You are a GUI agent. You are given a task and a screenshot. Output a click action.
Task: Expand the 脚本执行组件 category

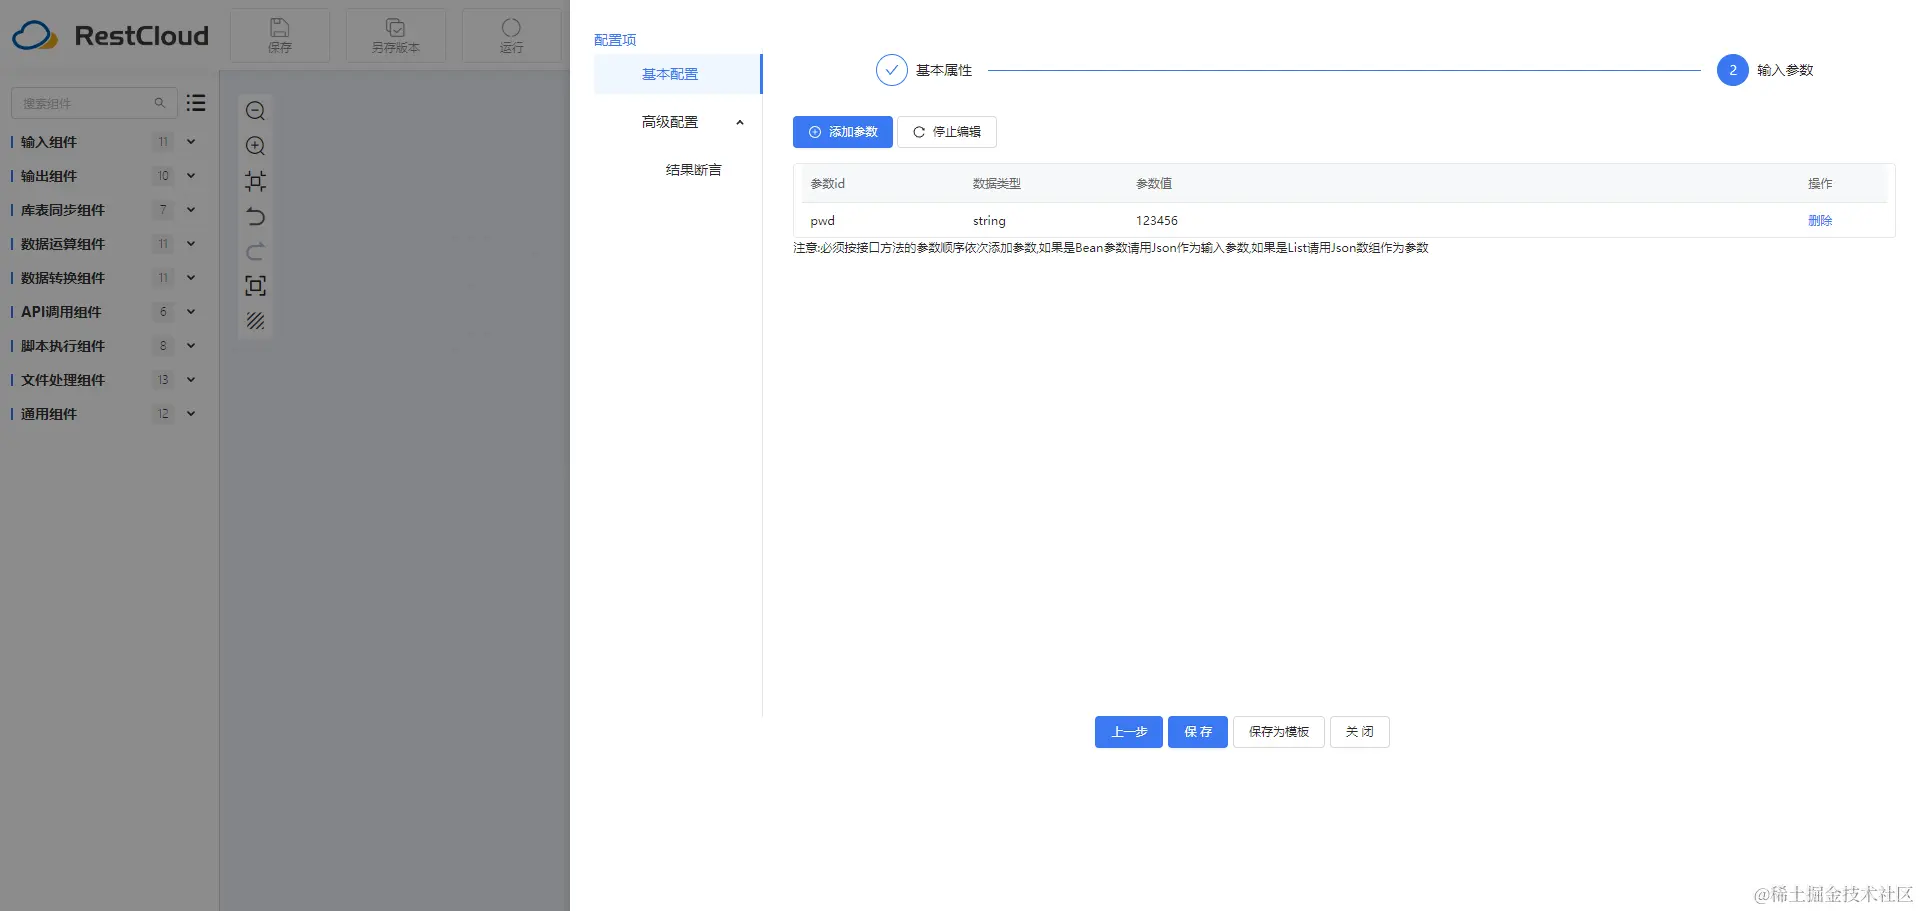pyautogui.click(x=191, y=346)
